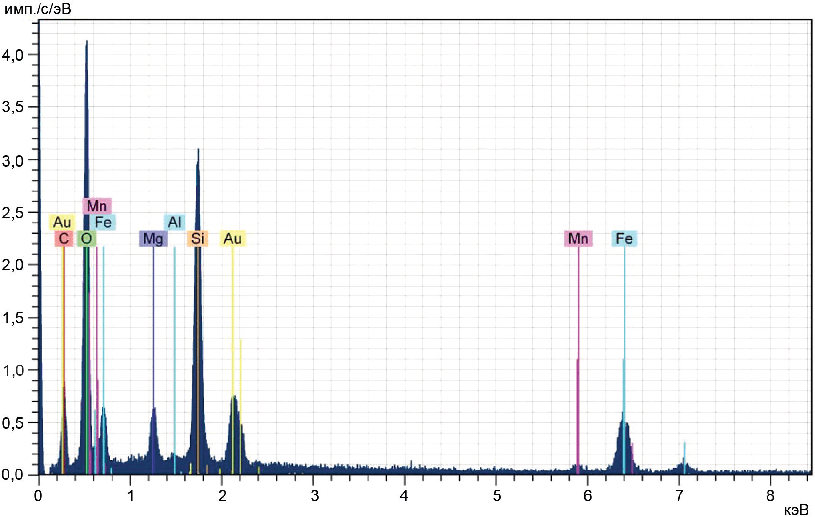The image size is (815, 517).
Task: Click the yellow Au label above C
Action: point(62,222)
